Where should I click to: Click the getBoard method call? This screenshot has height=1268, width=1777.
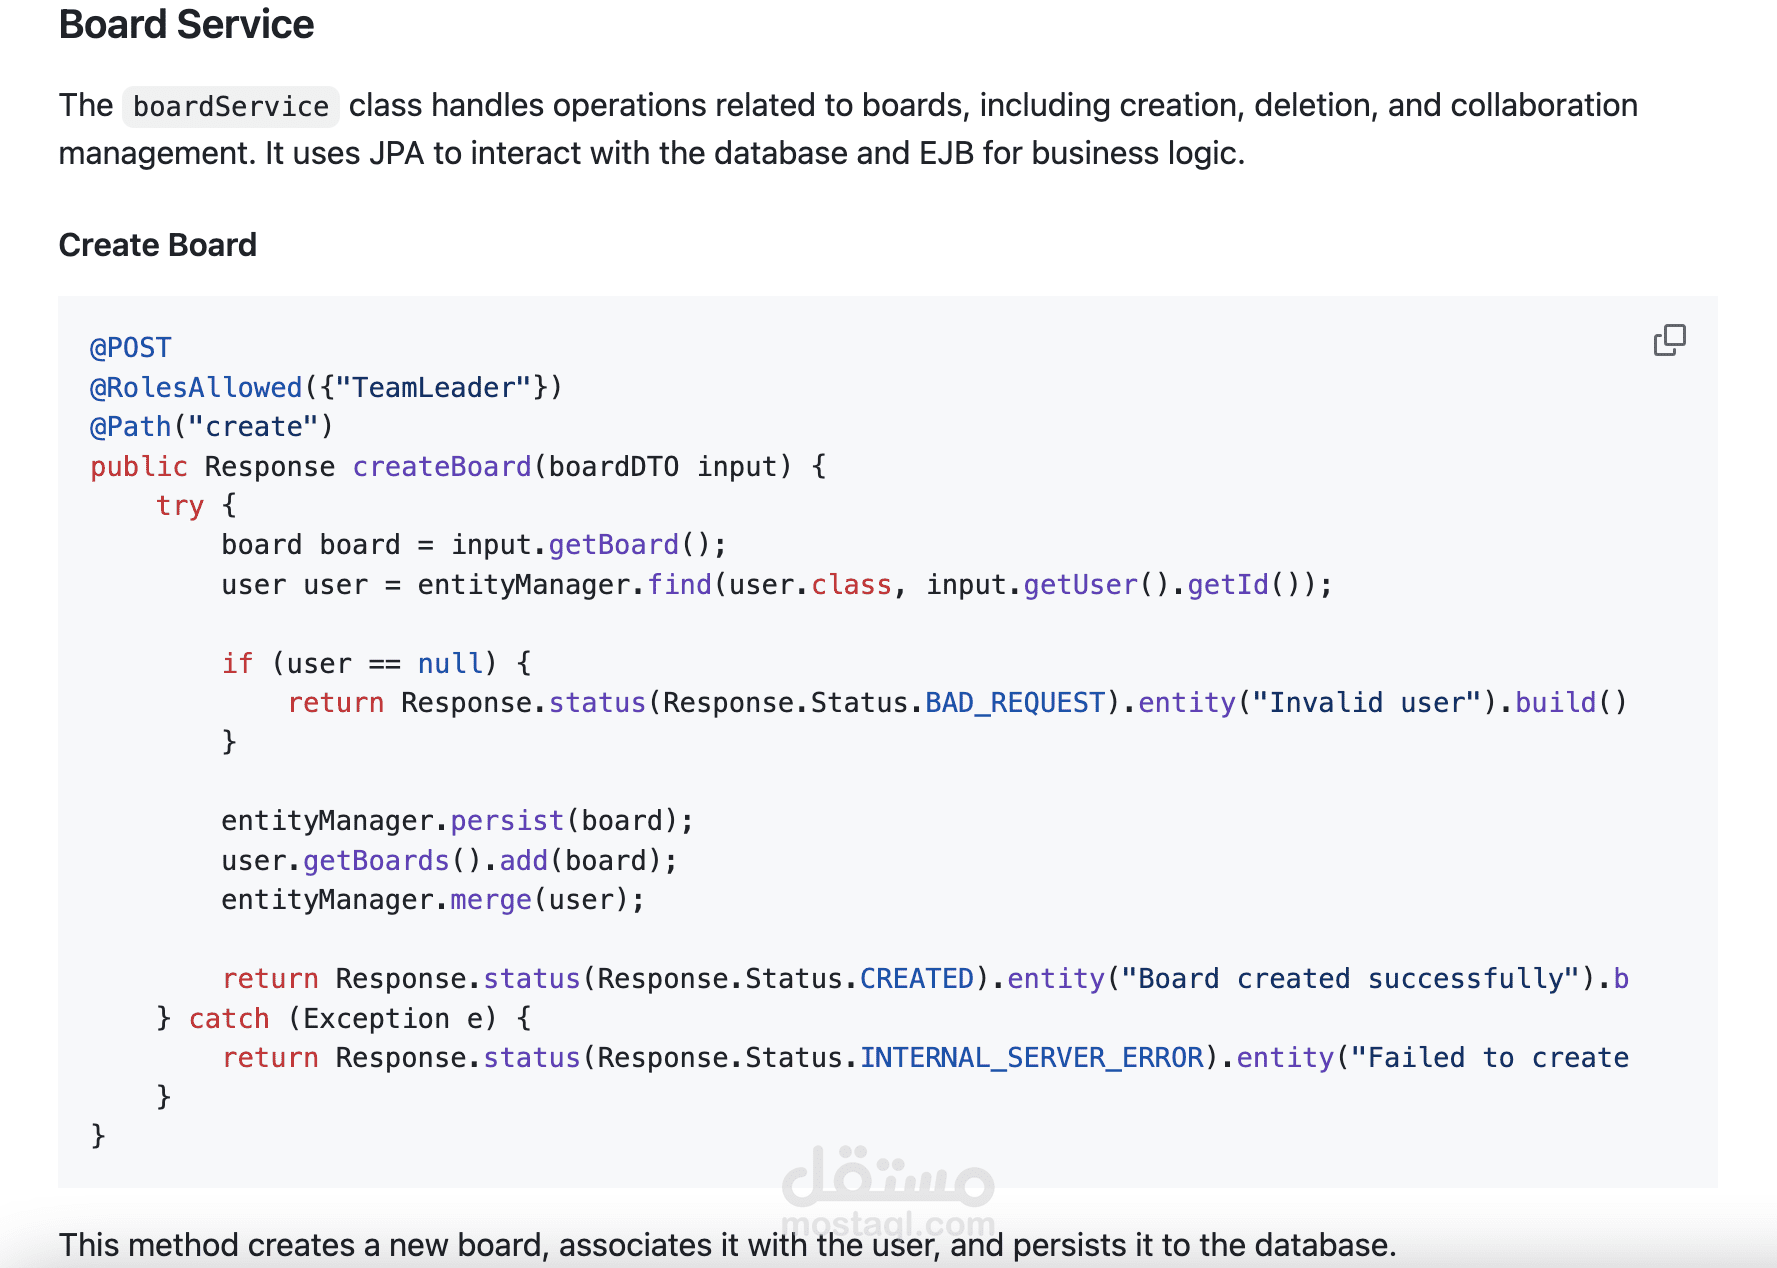[613, 545]
